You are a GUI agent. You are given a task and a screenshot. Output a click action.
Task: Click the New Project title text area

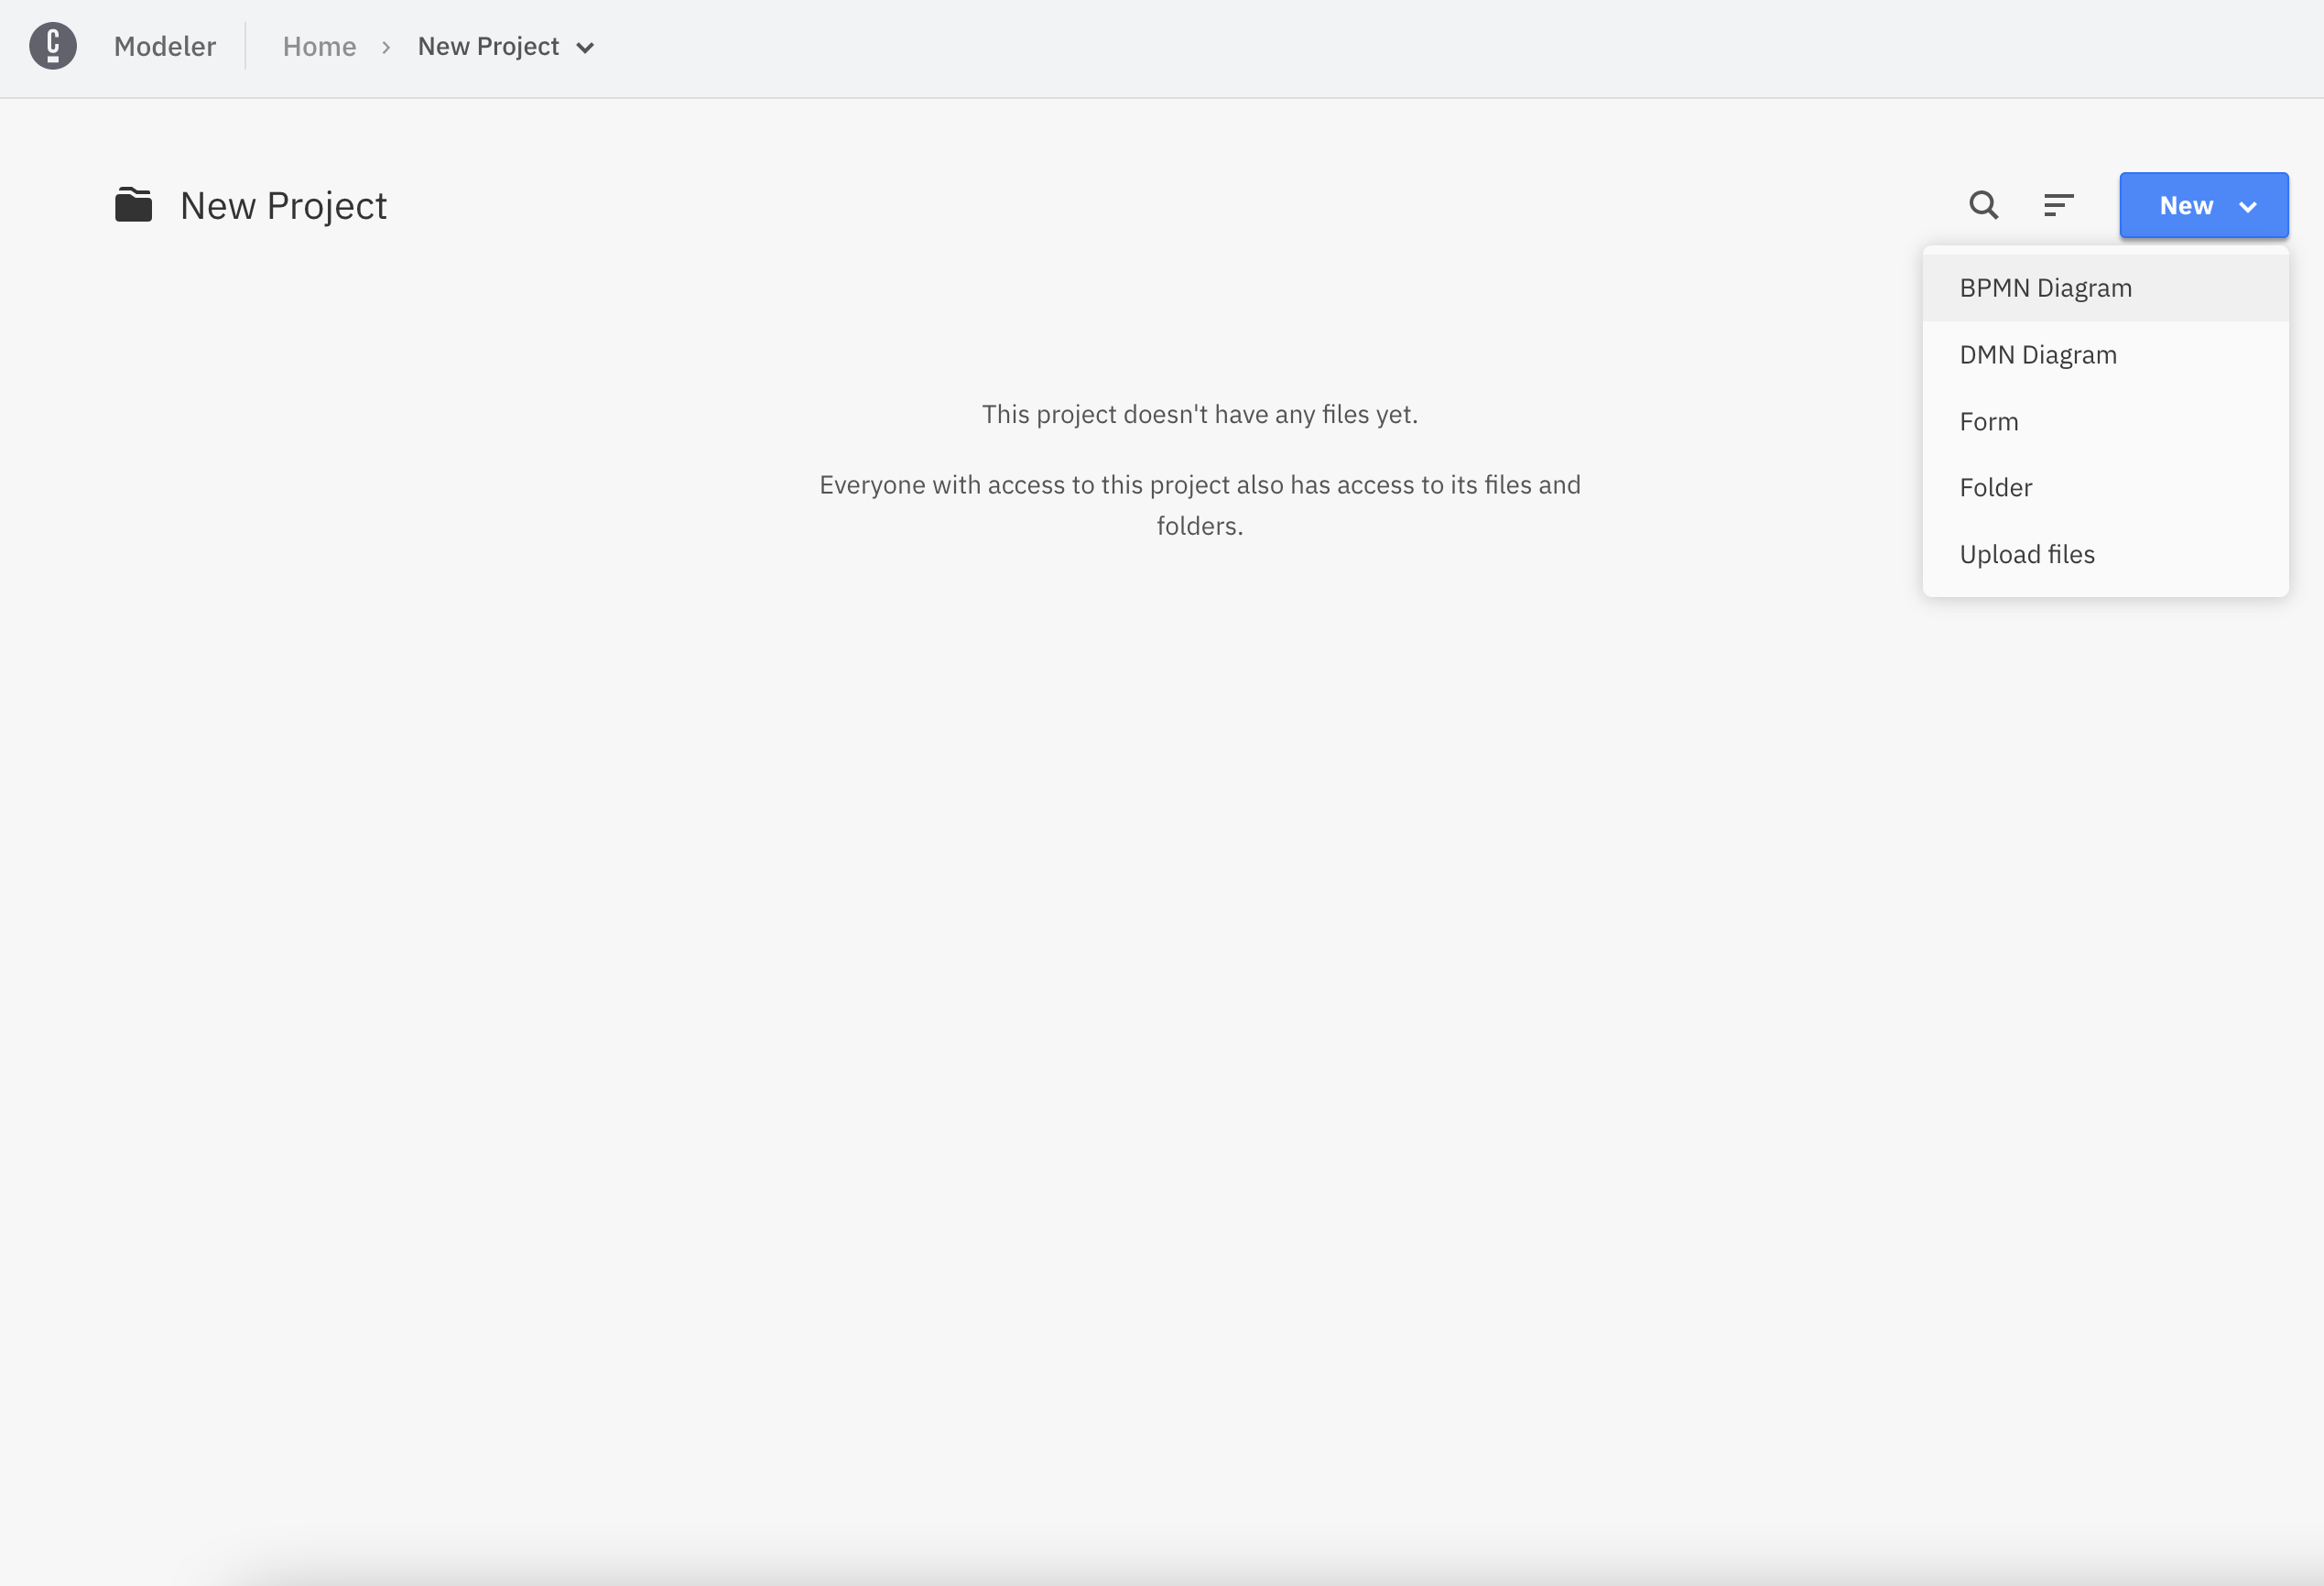pyautogui.click(x=284, y=203)
